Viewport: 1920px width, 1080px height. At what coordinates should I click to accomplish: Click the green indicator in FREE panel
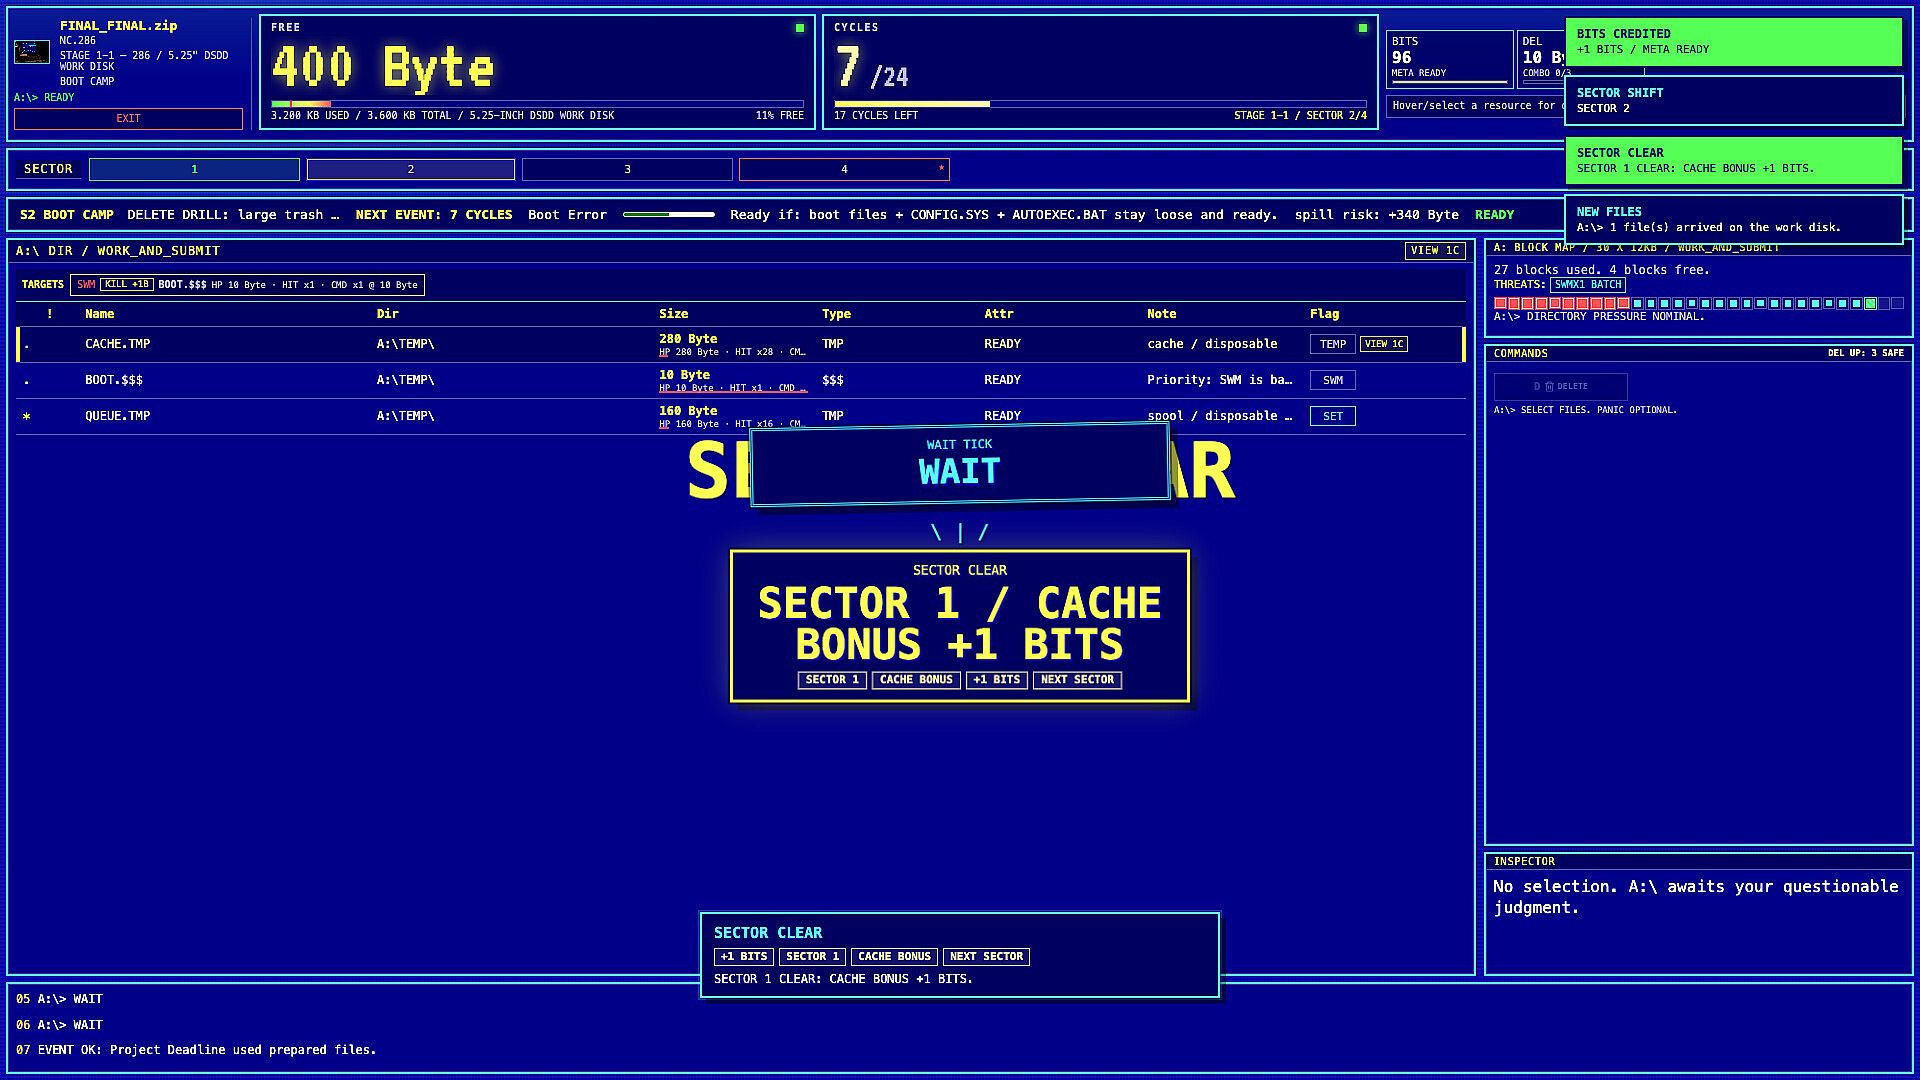[x=800, y=28]
